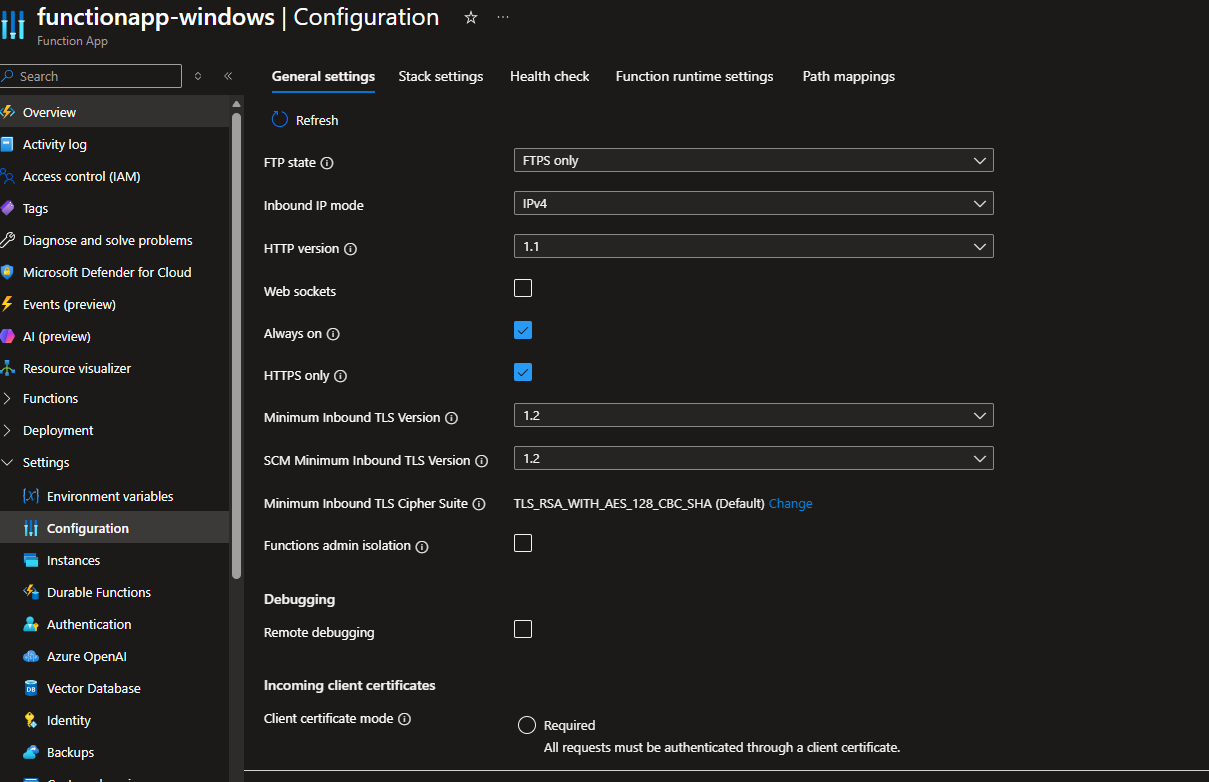Viewport: 1209px width, 782px height.
Task: Click SCM Minimum Inbound TLS Version info icon
Action: [x=481, y=461]
